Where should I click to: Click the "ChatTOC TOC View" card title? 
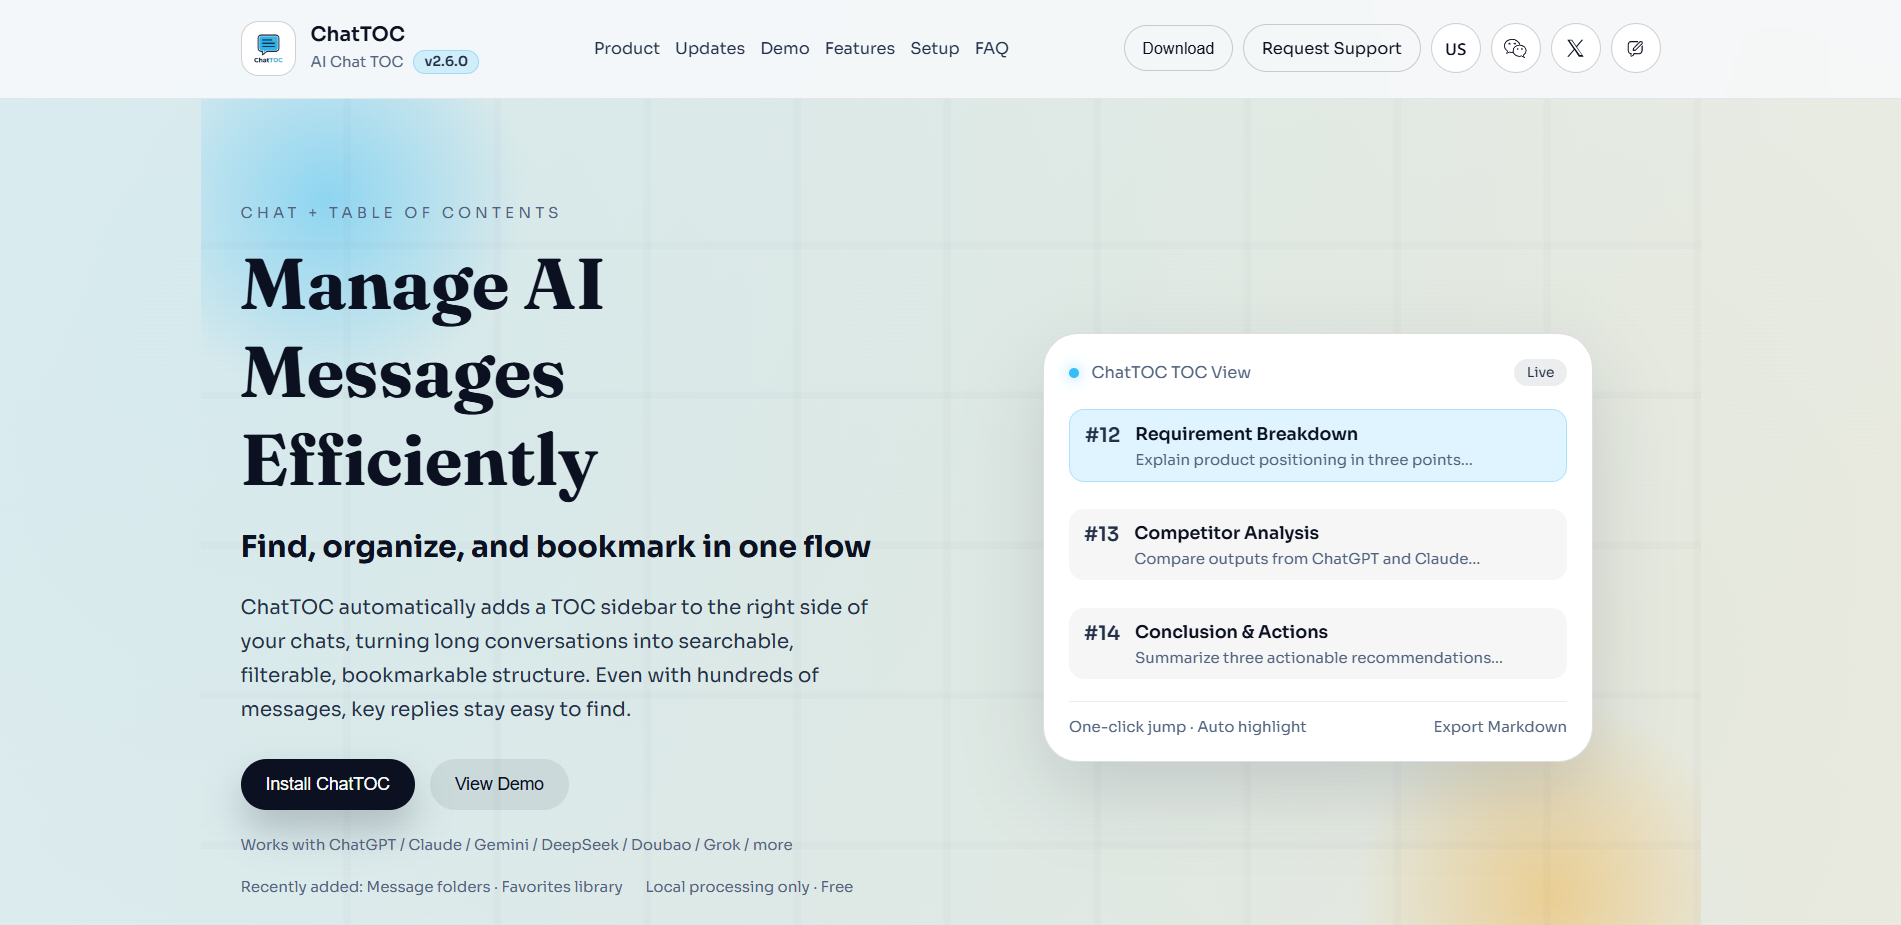[x=1171, y=373]
